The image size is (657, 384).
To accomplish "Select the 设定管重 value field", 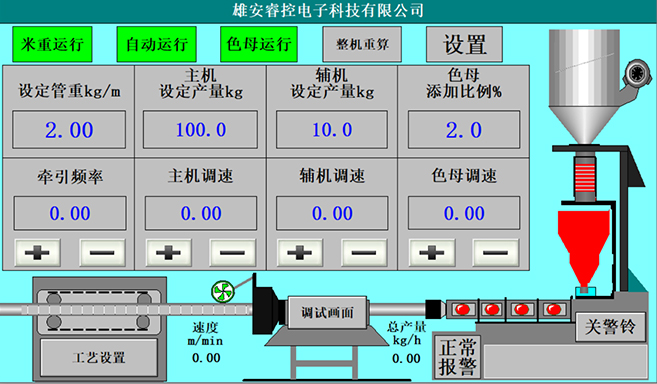I will (x=69, y=130).
